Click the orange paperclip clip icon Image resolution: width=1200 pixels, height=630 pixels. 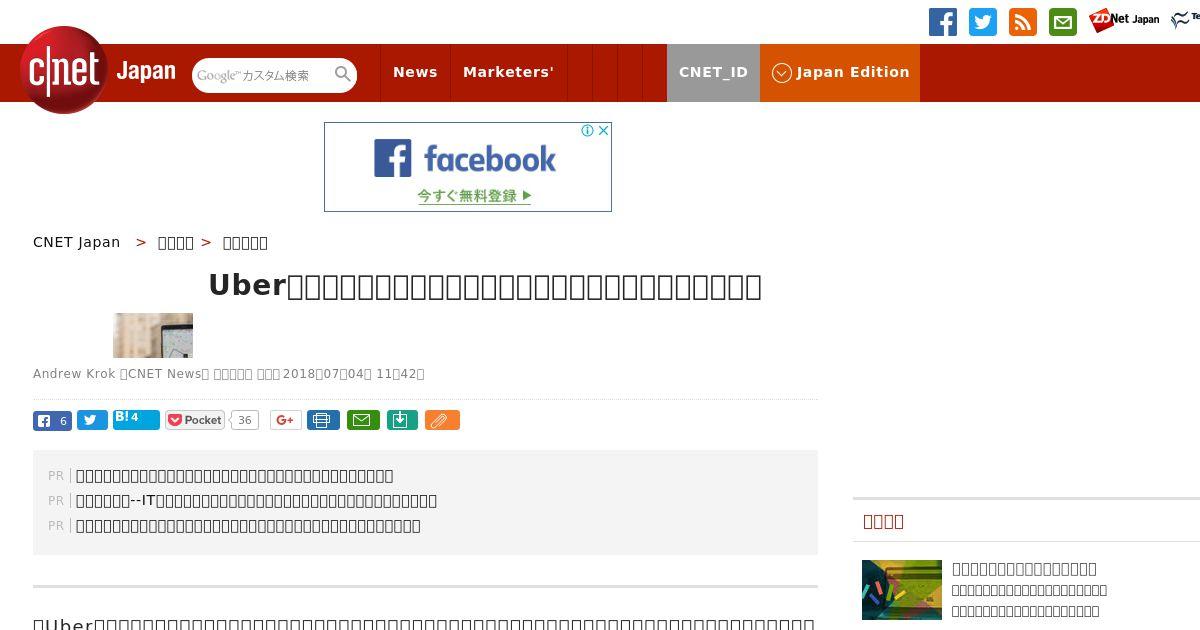click(442, 420)
